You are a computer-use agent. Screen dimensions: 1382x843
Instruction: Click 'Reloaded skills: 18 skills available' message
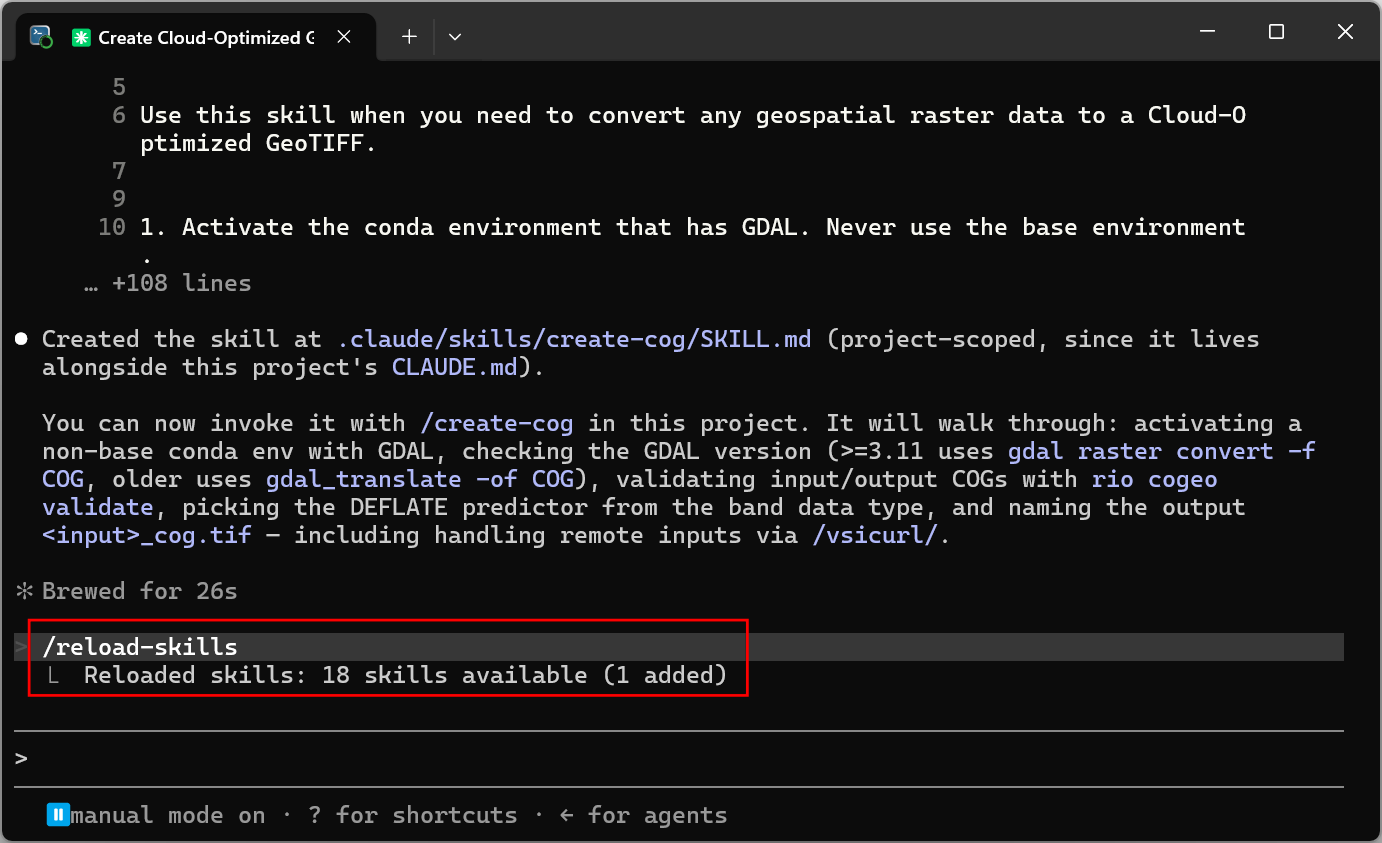point(405,675)
